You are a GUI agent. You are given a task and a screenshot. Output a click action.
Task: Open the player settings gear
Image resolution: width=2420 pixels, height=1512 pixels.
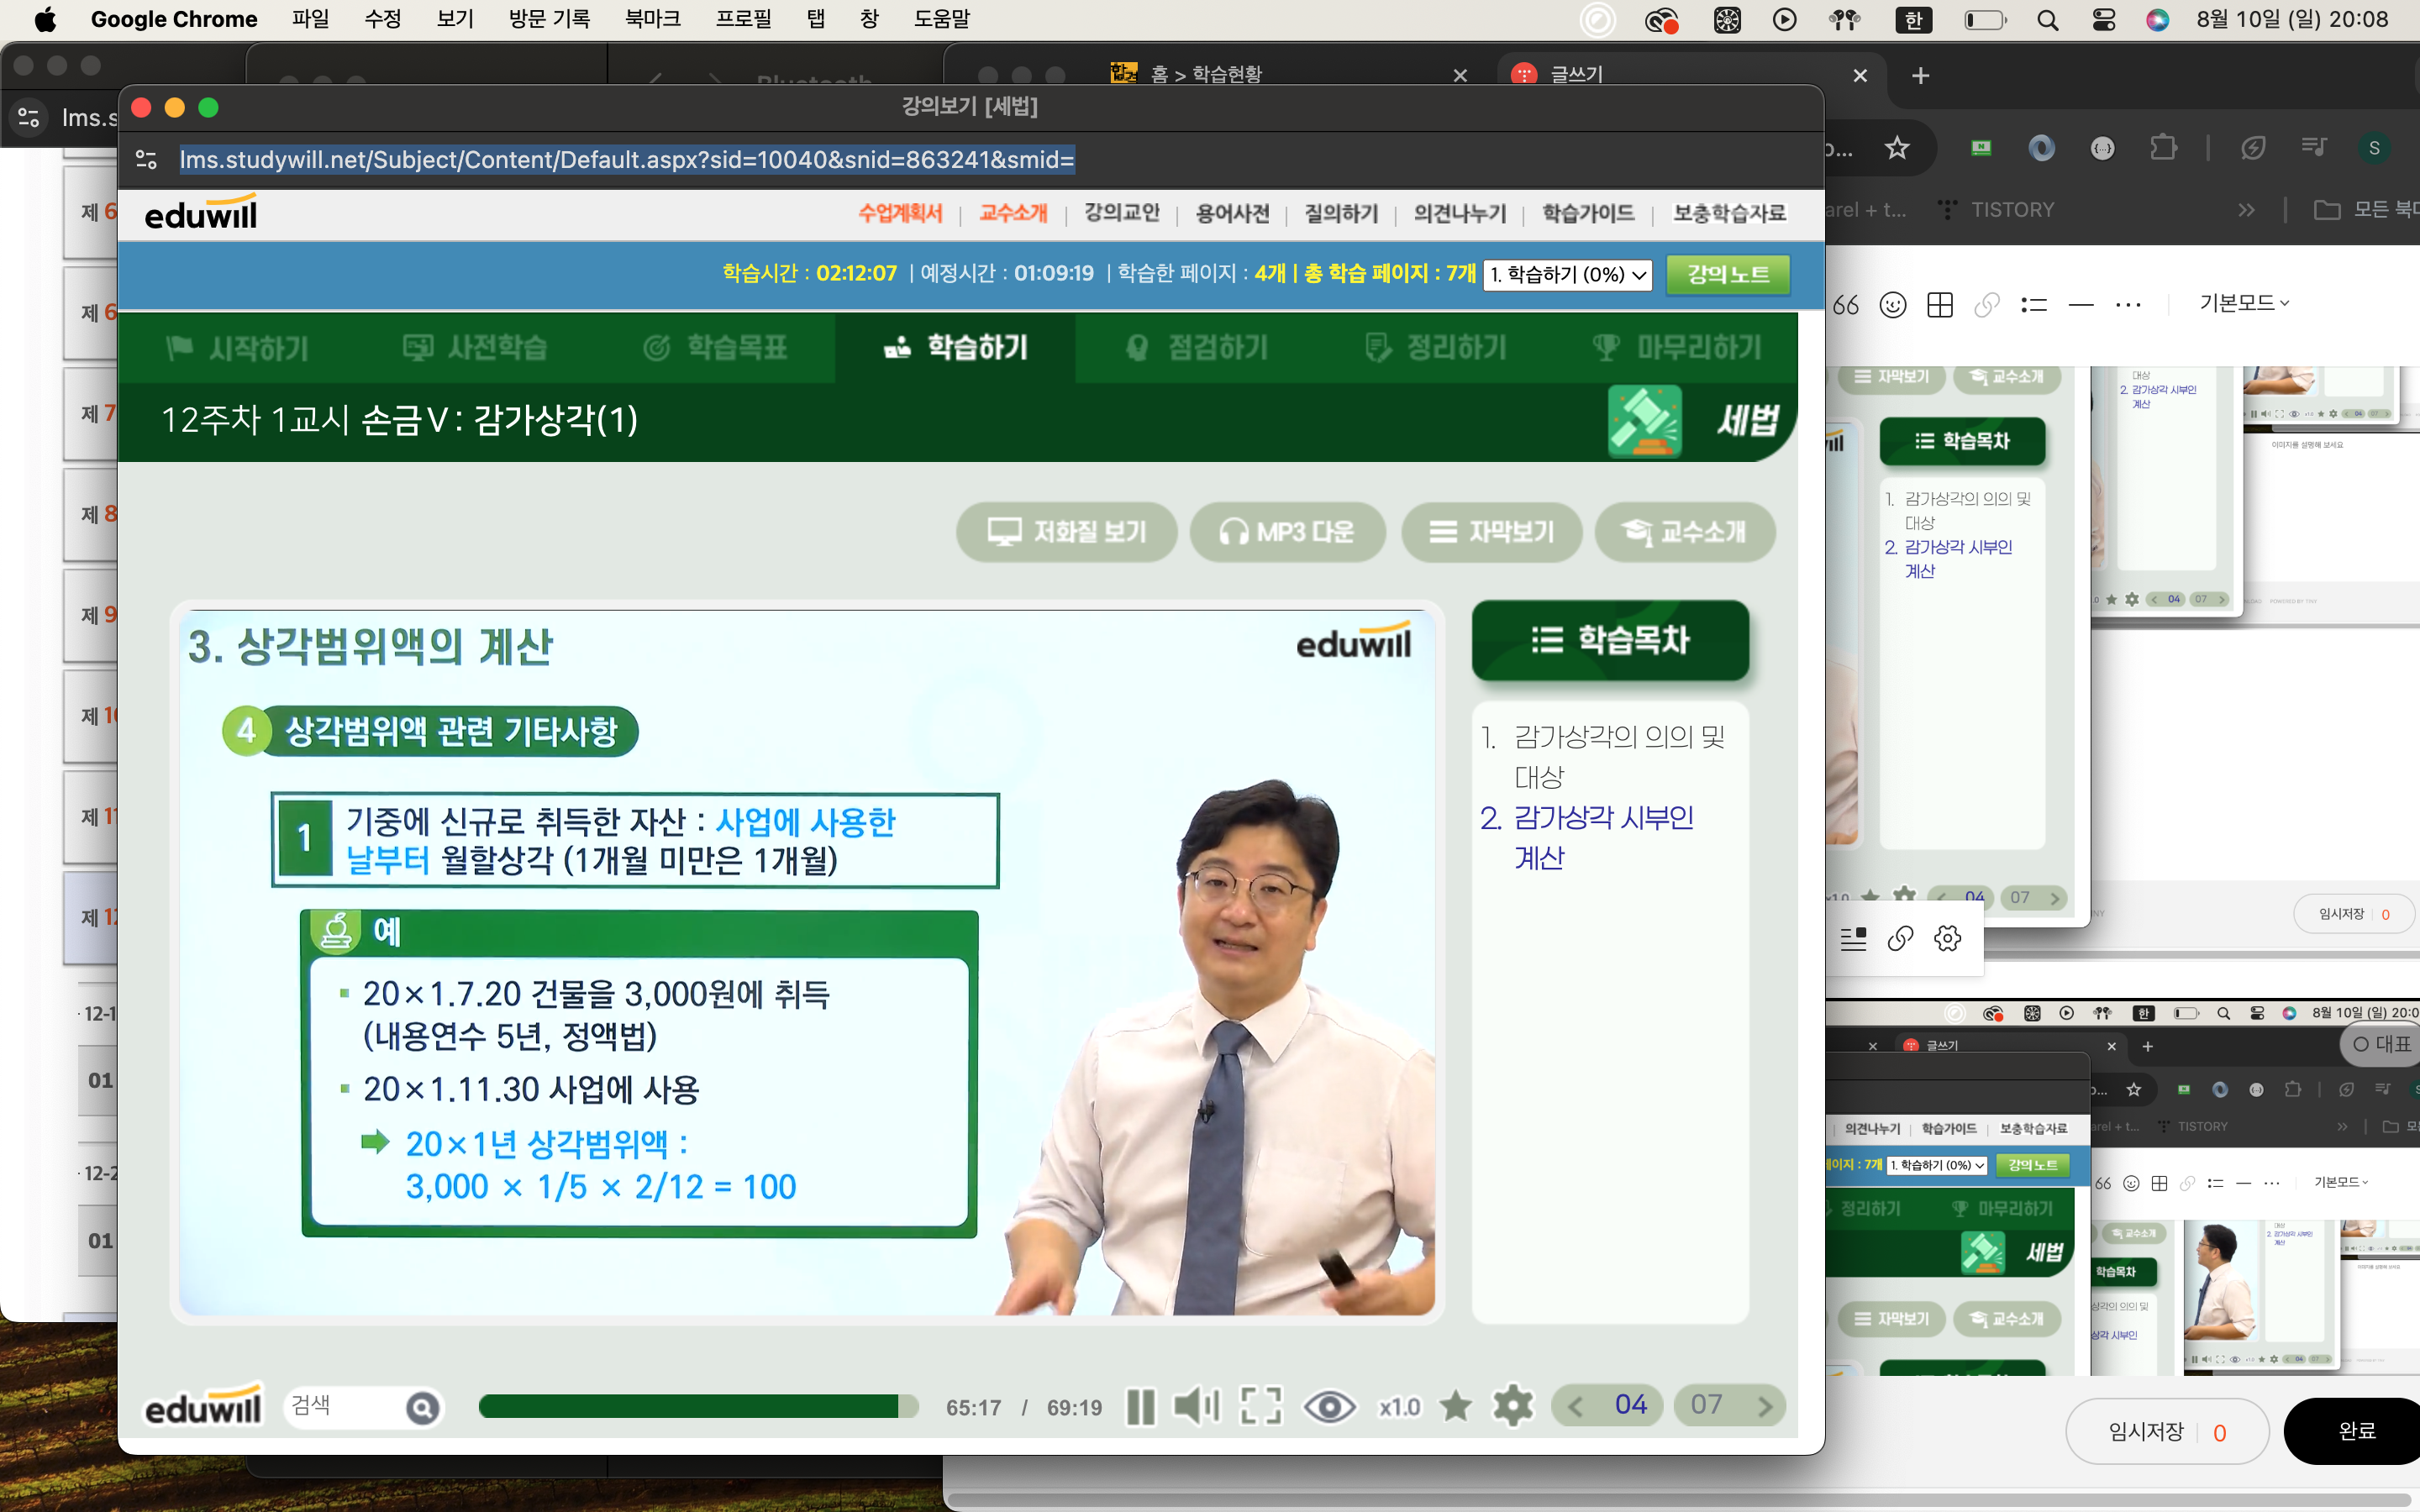pyautogui.click(x=1513, y=1406)
